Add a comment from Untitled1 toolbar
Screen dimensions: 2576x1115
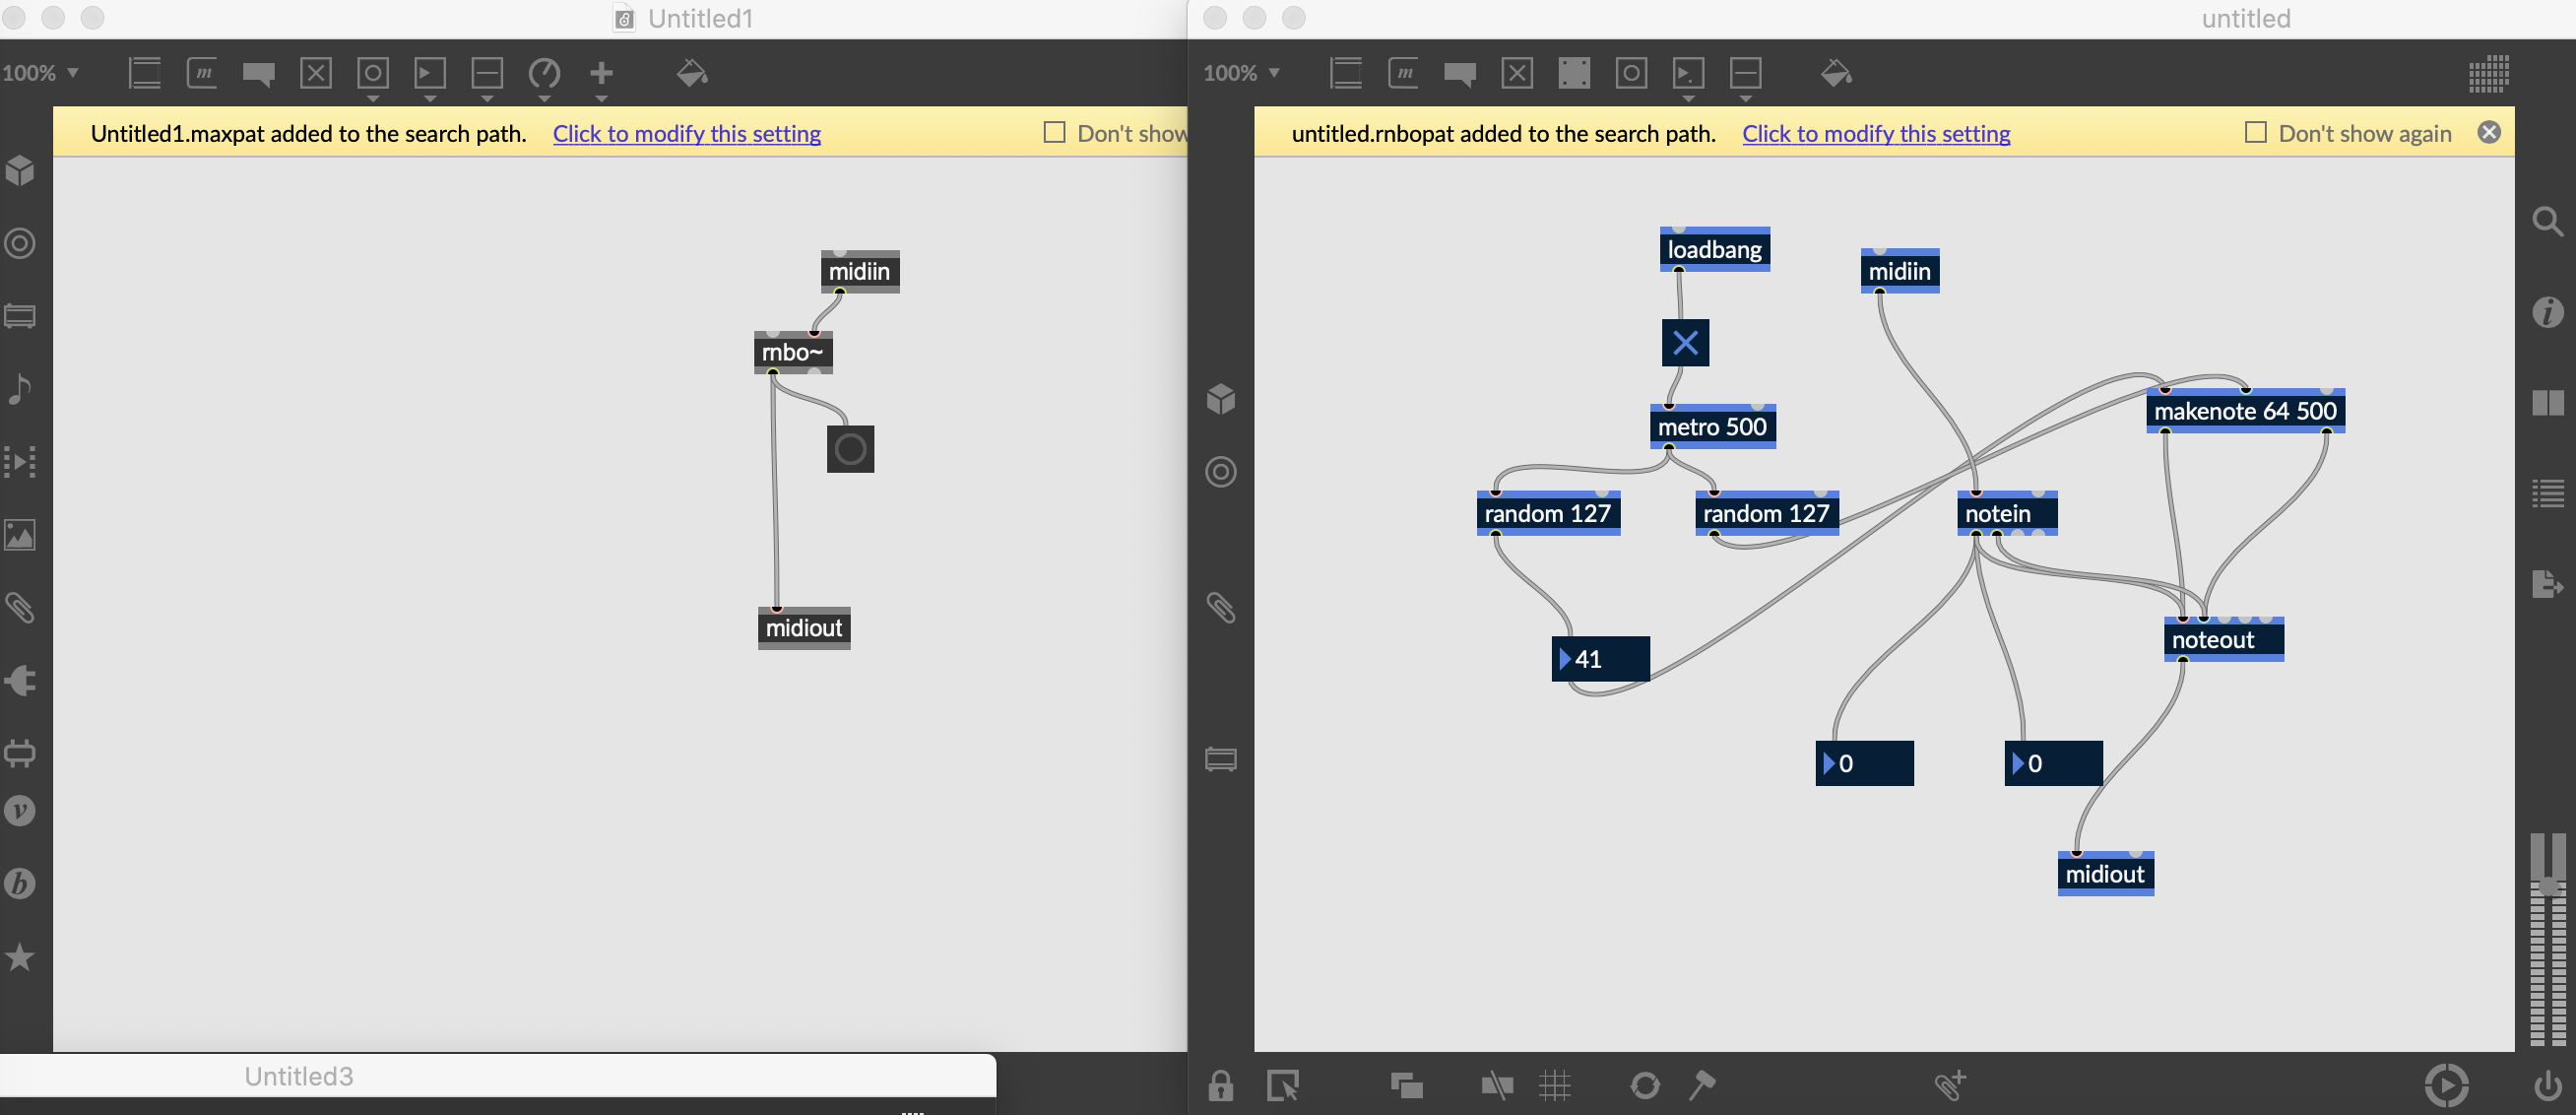click(259, 74)
